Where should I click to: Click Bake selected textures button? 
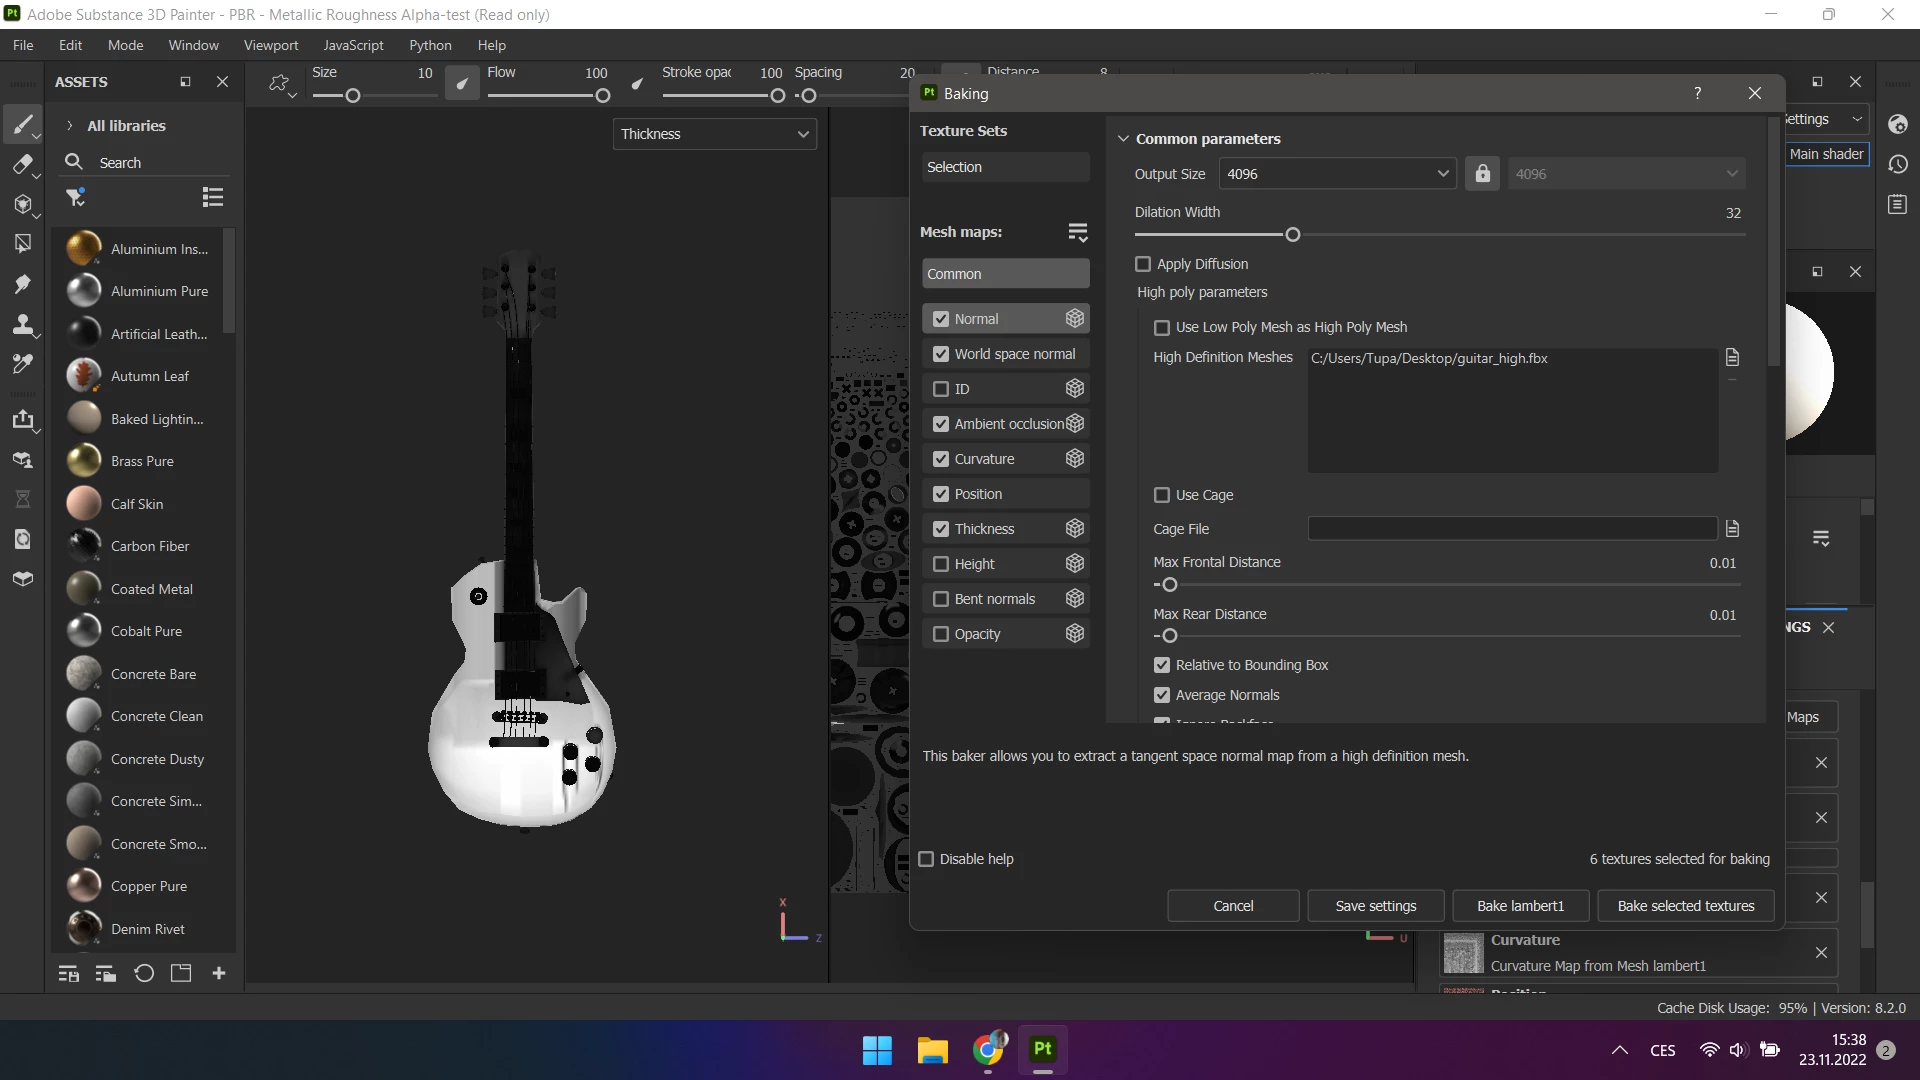pyautogui.click(x=1685, y=906)
